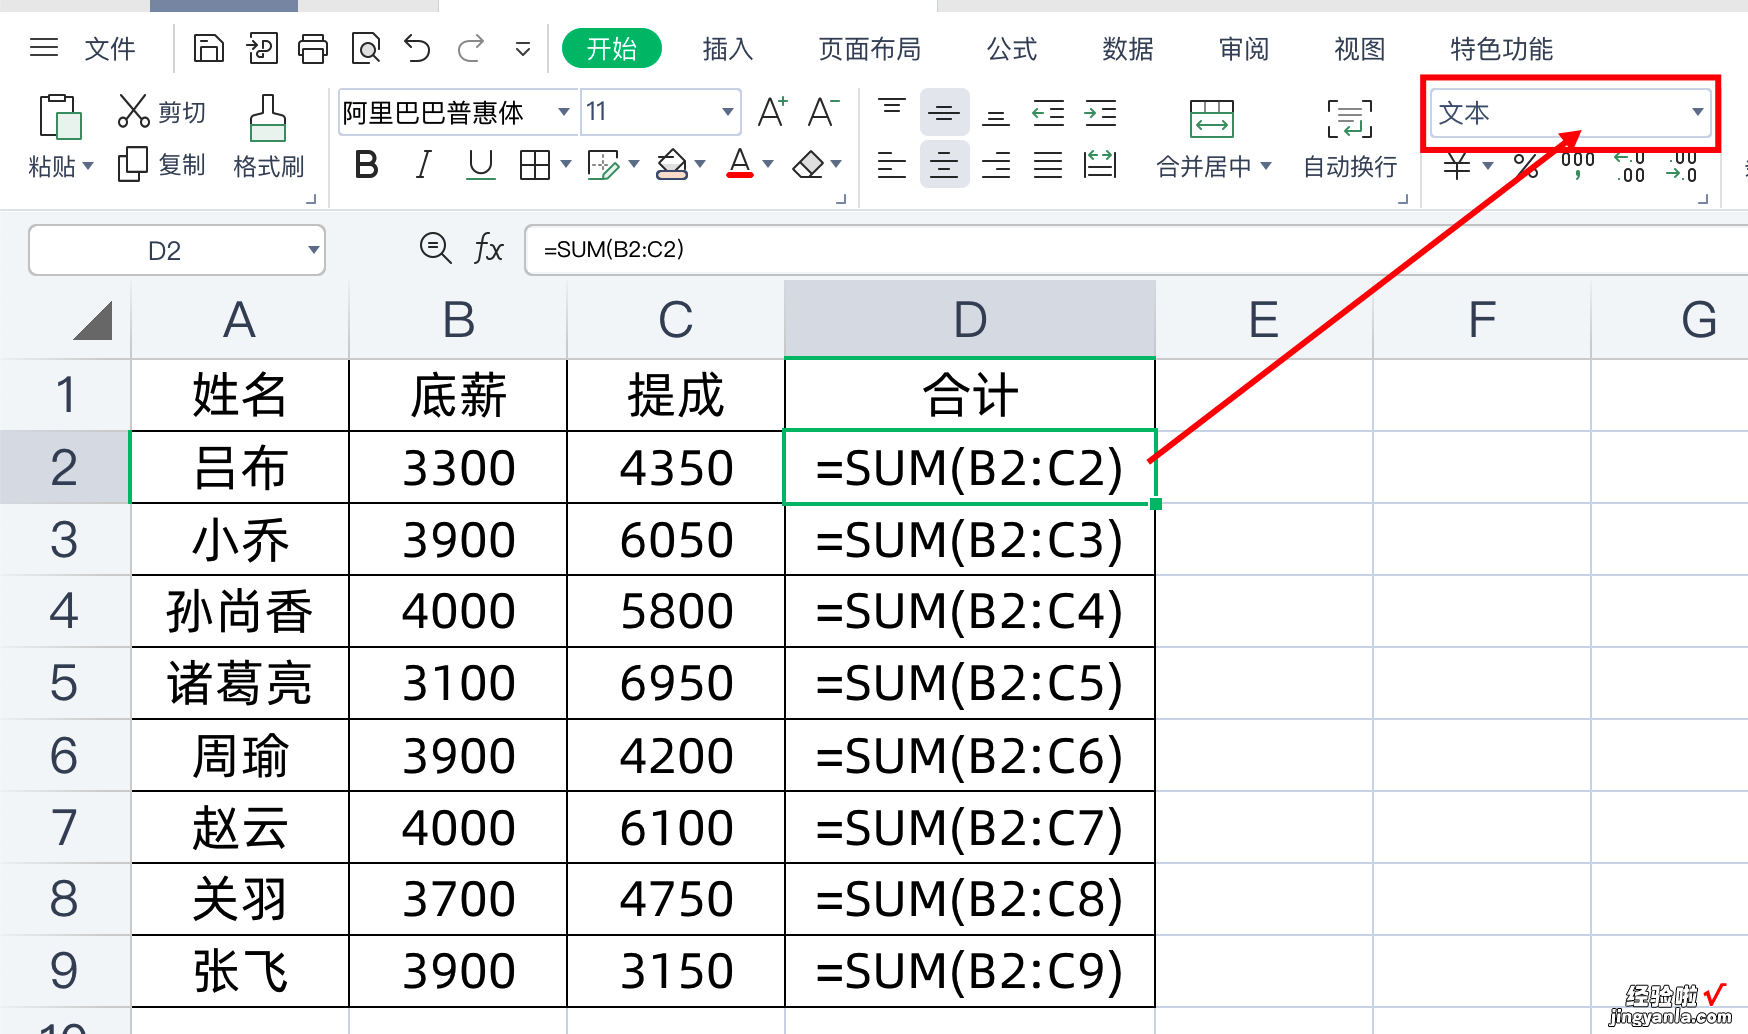Viewport: 1748px width, 1034px height.
Task: Click the fill color bucket
Action: pos(672,164)
